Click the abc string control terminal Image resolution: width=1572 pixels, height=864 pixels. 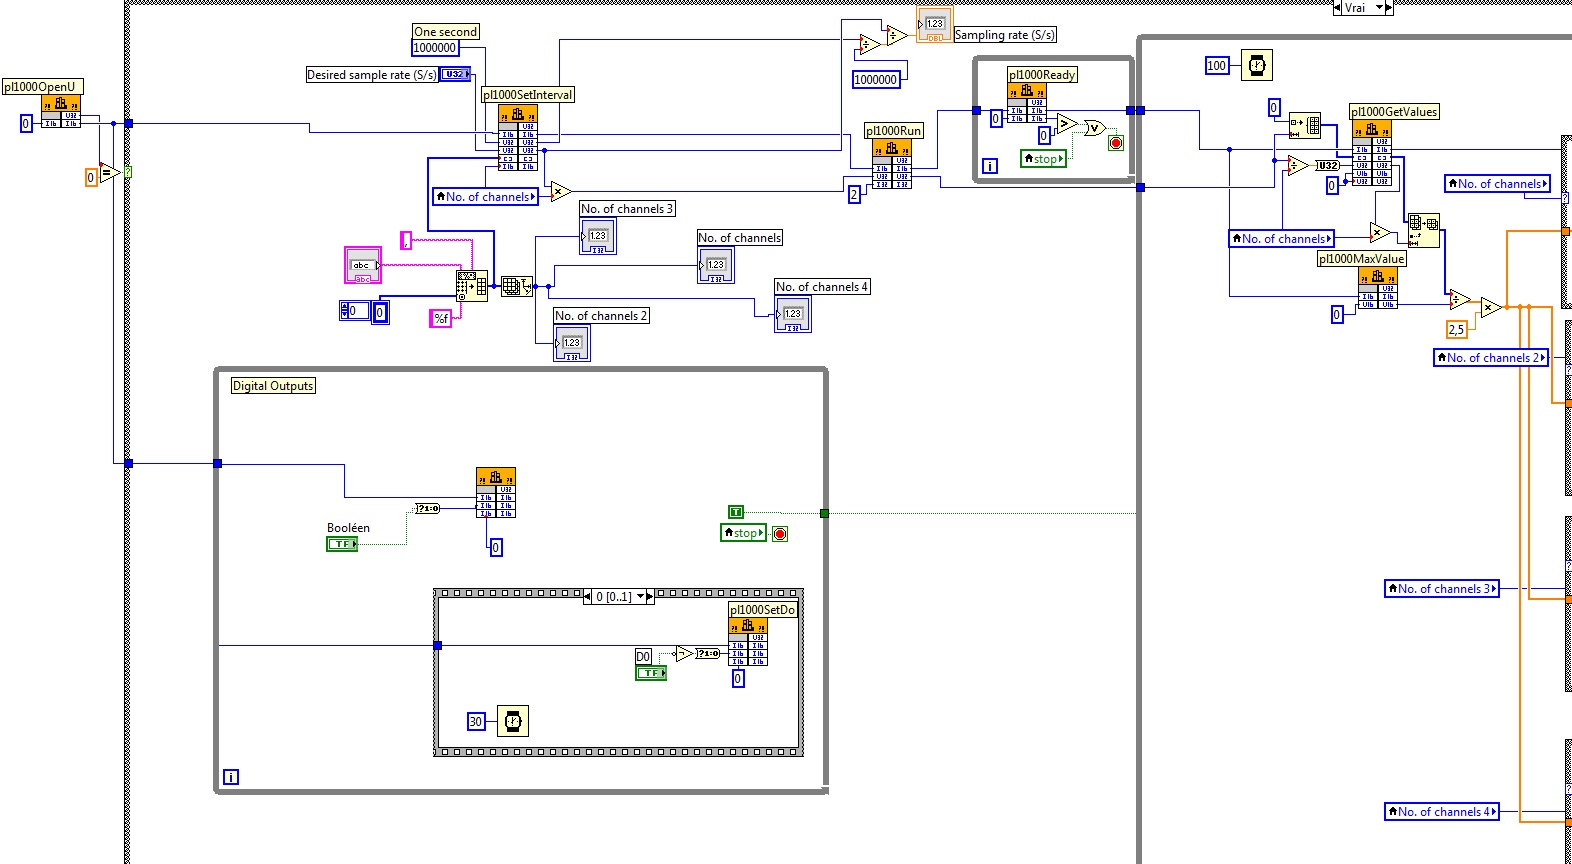[362, 266]
